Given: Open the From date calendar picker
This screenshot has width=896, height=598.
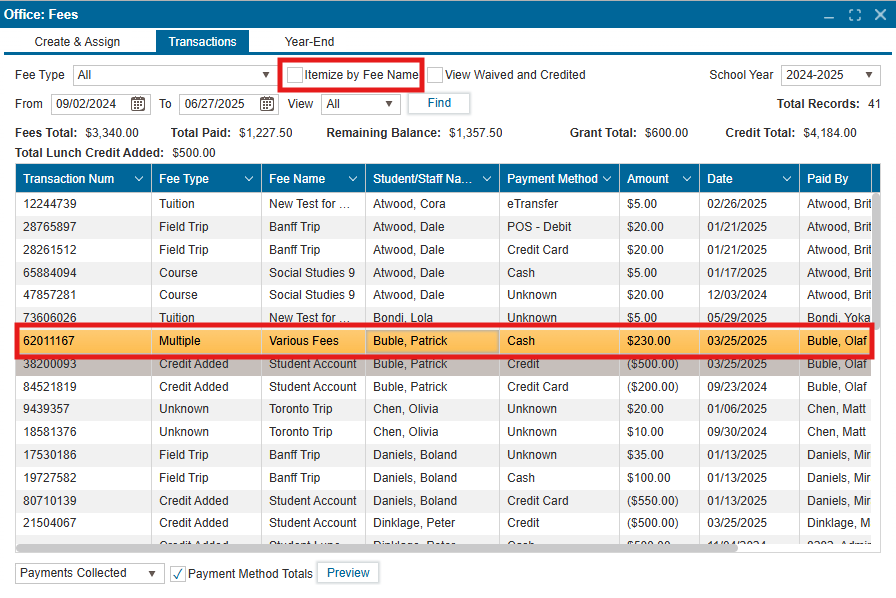Looking at the screenshot, I should (139, 104).
